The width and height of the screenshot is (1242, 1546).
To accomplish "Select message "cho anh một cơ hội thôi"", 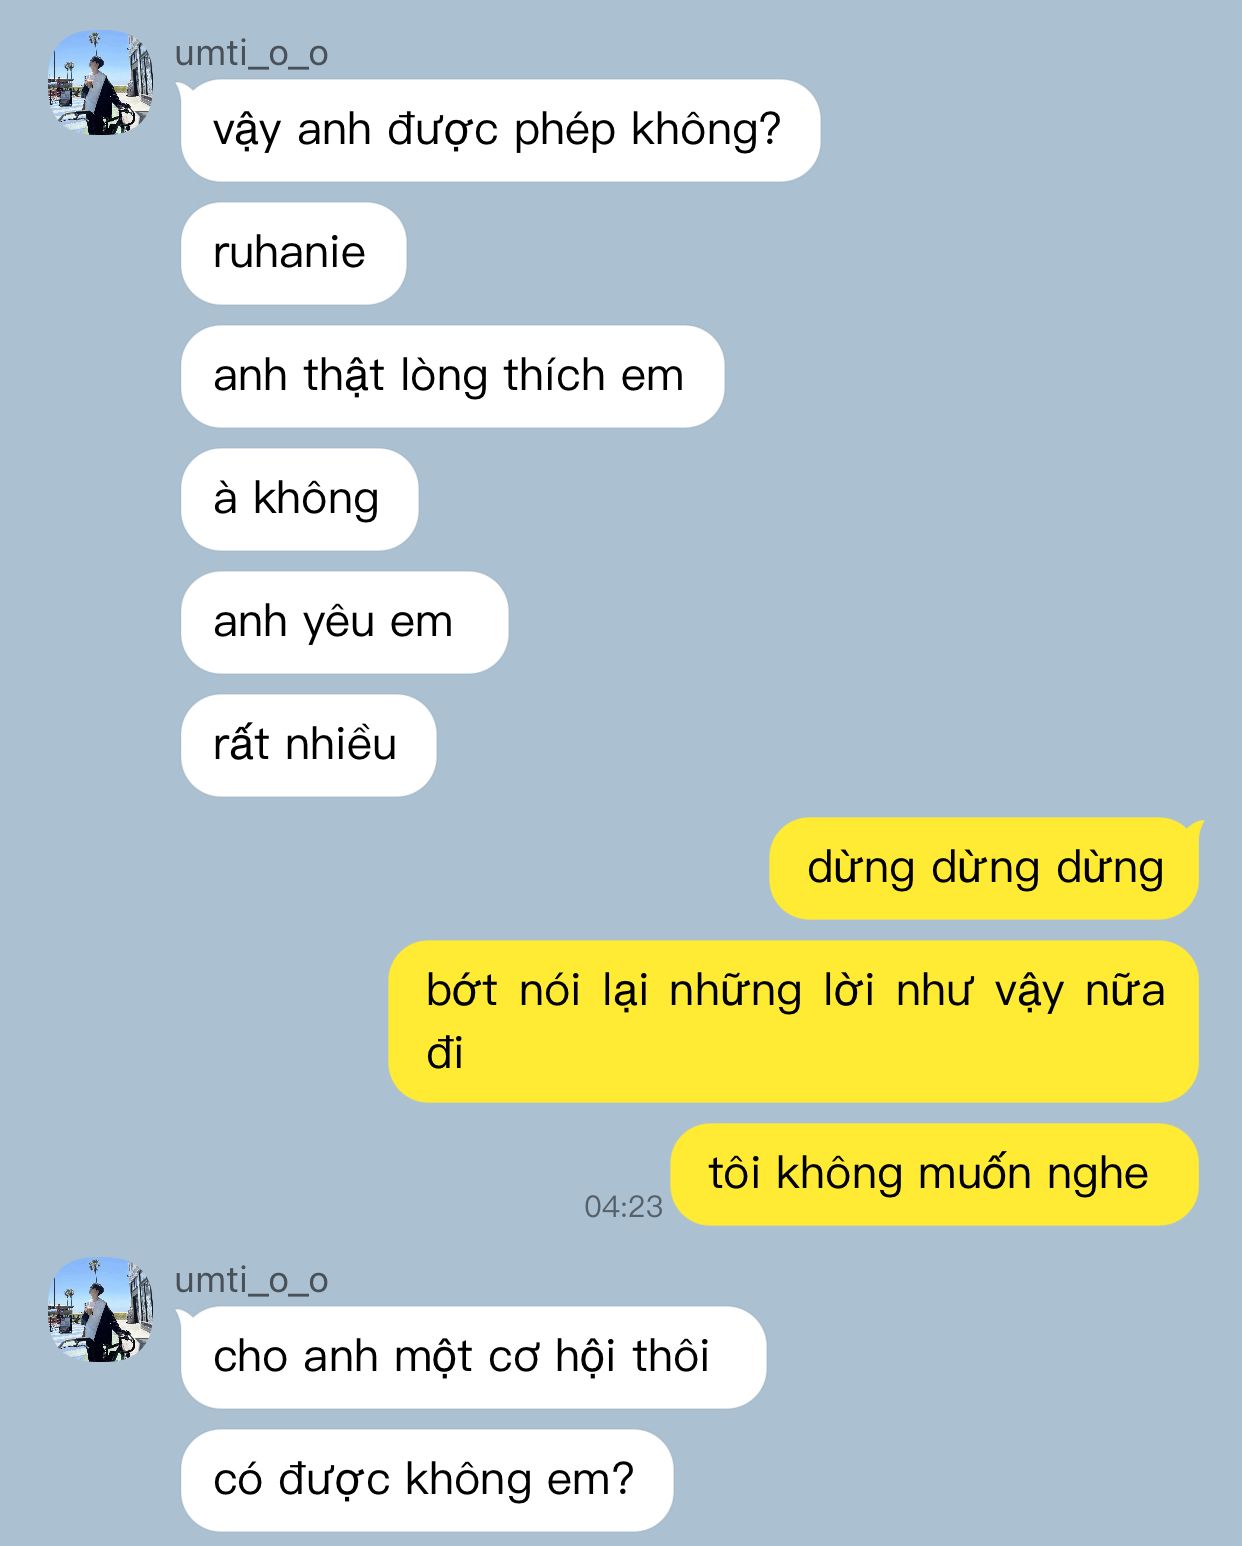I will point(473,1357).
